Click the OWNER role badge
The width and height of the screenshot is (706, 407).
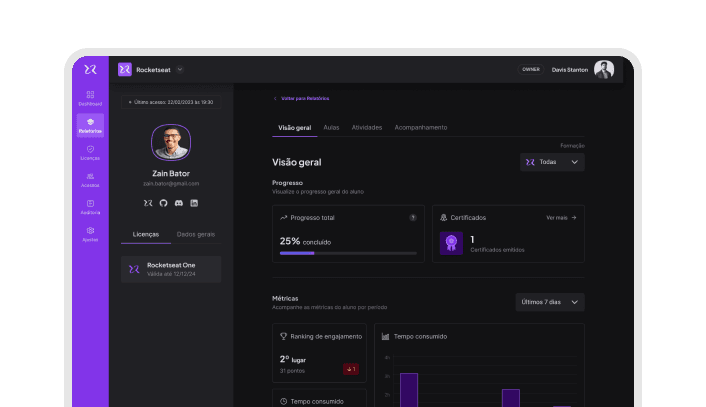coord(531,69)
